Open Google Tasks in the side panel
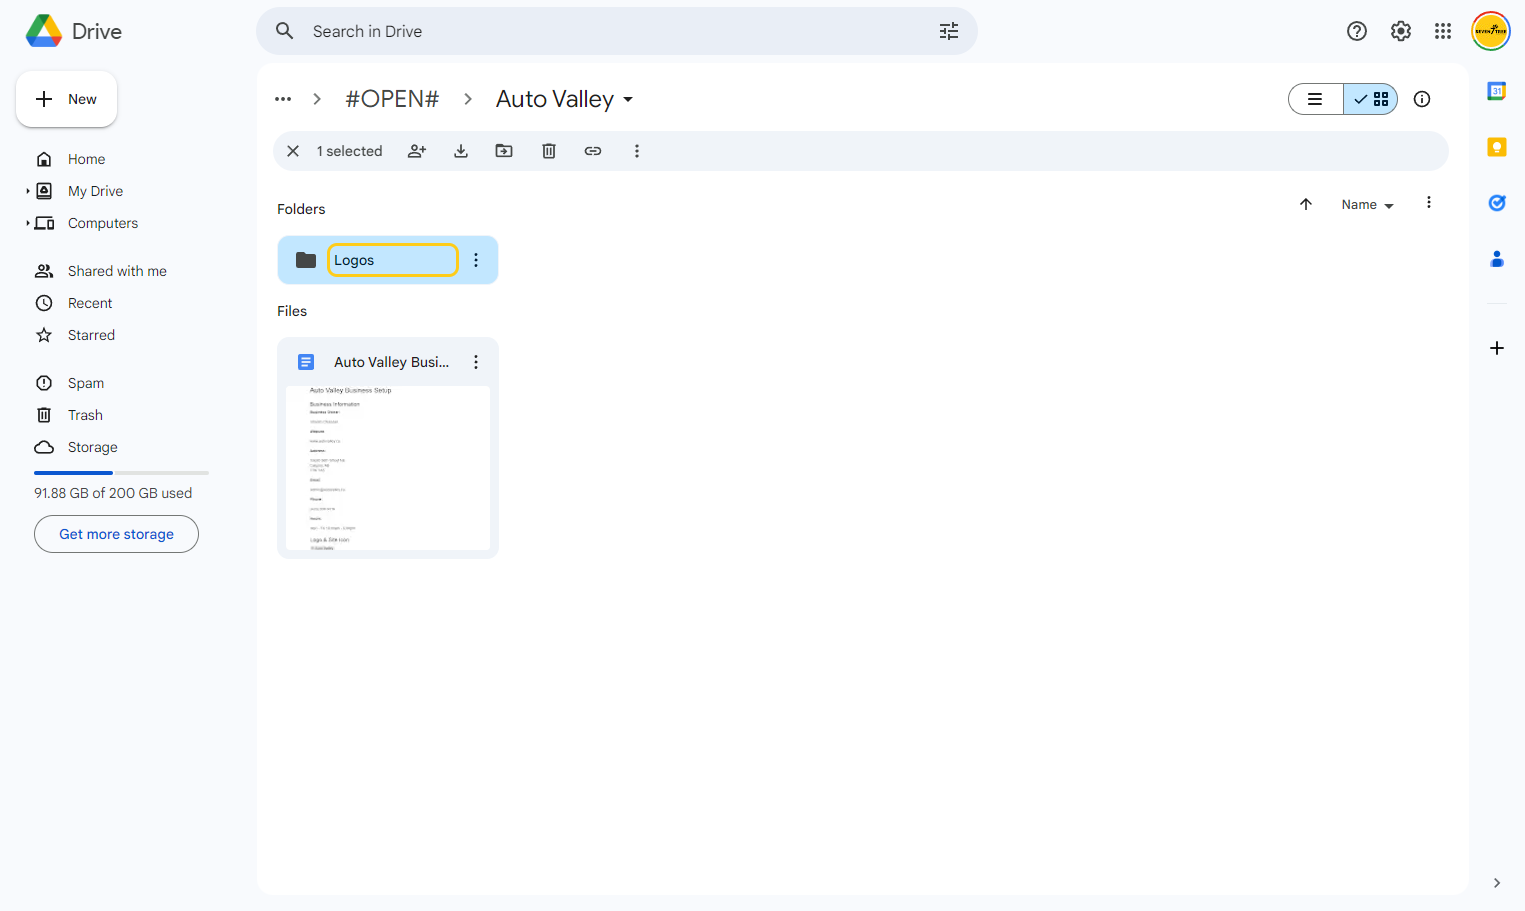The width and height of the screenshot is (1525, 911). (x=1497, y=203)
